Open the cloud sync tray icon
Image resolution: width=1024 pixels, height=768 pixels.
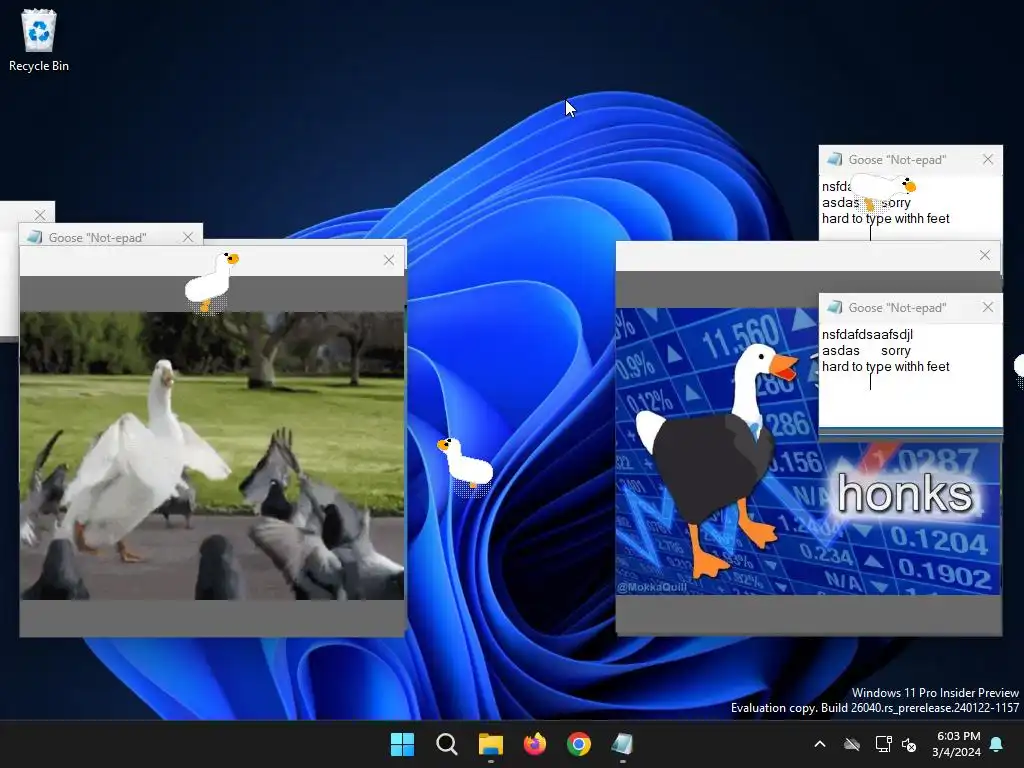point(852,744)
